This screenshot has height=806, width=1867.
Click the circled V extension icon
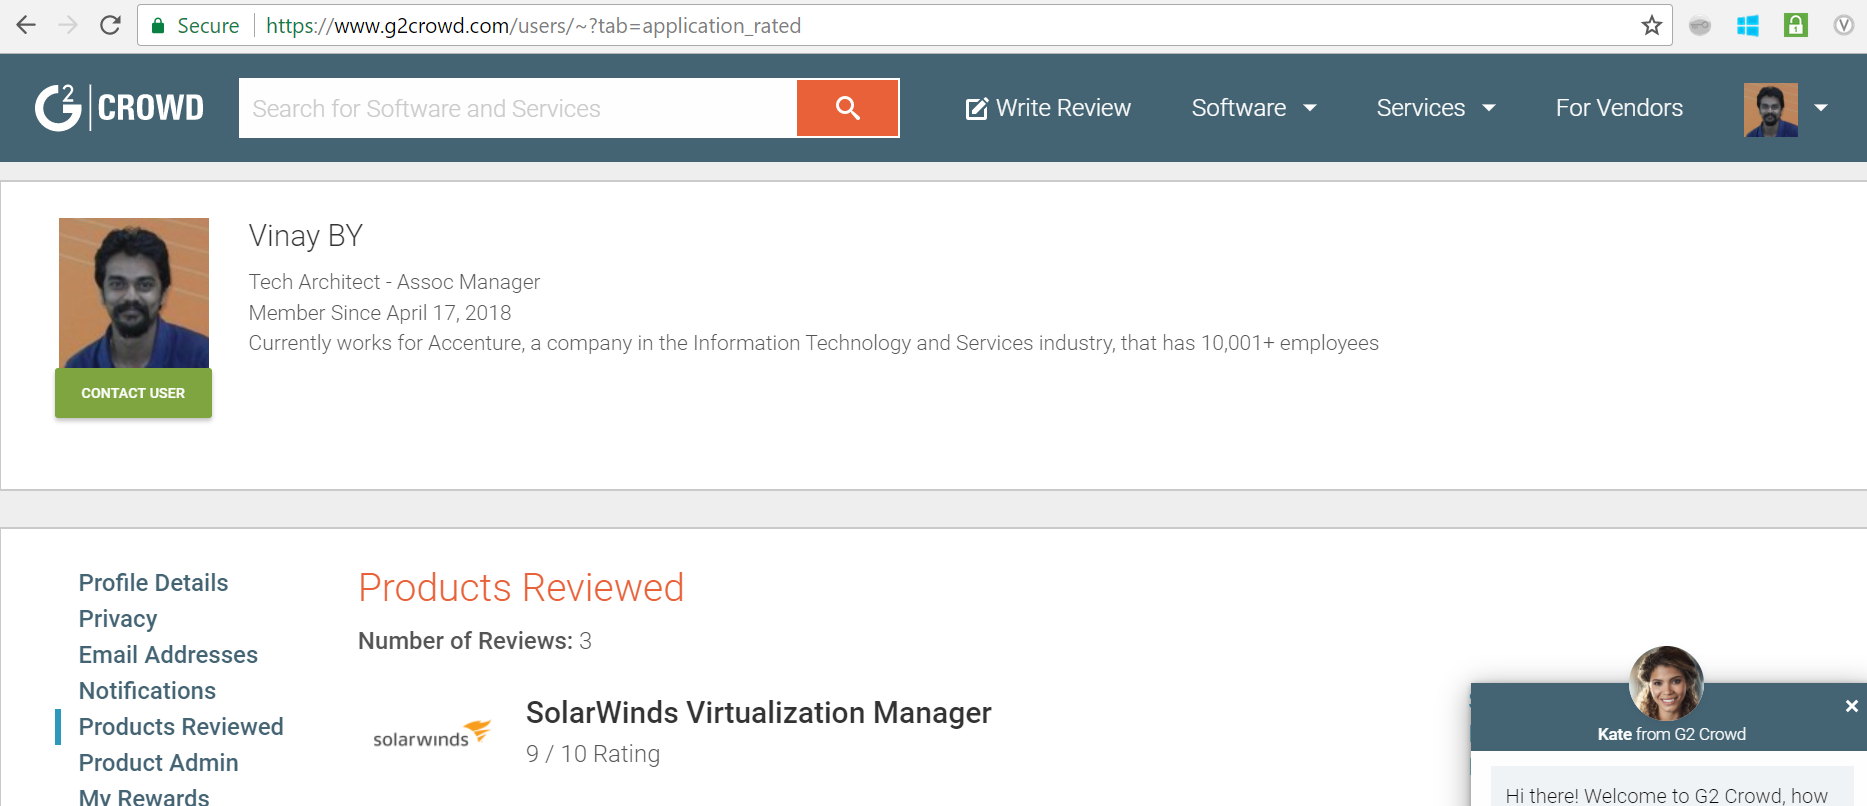1844,25
